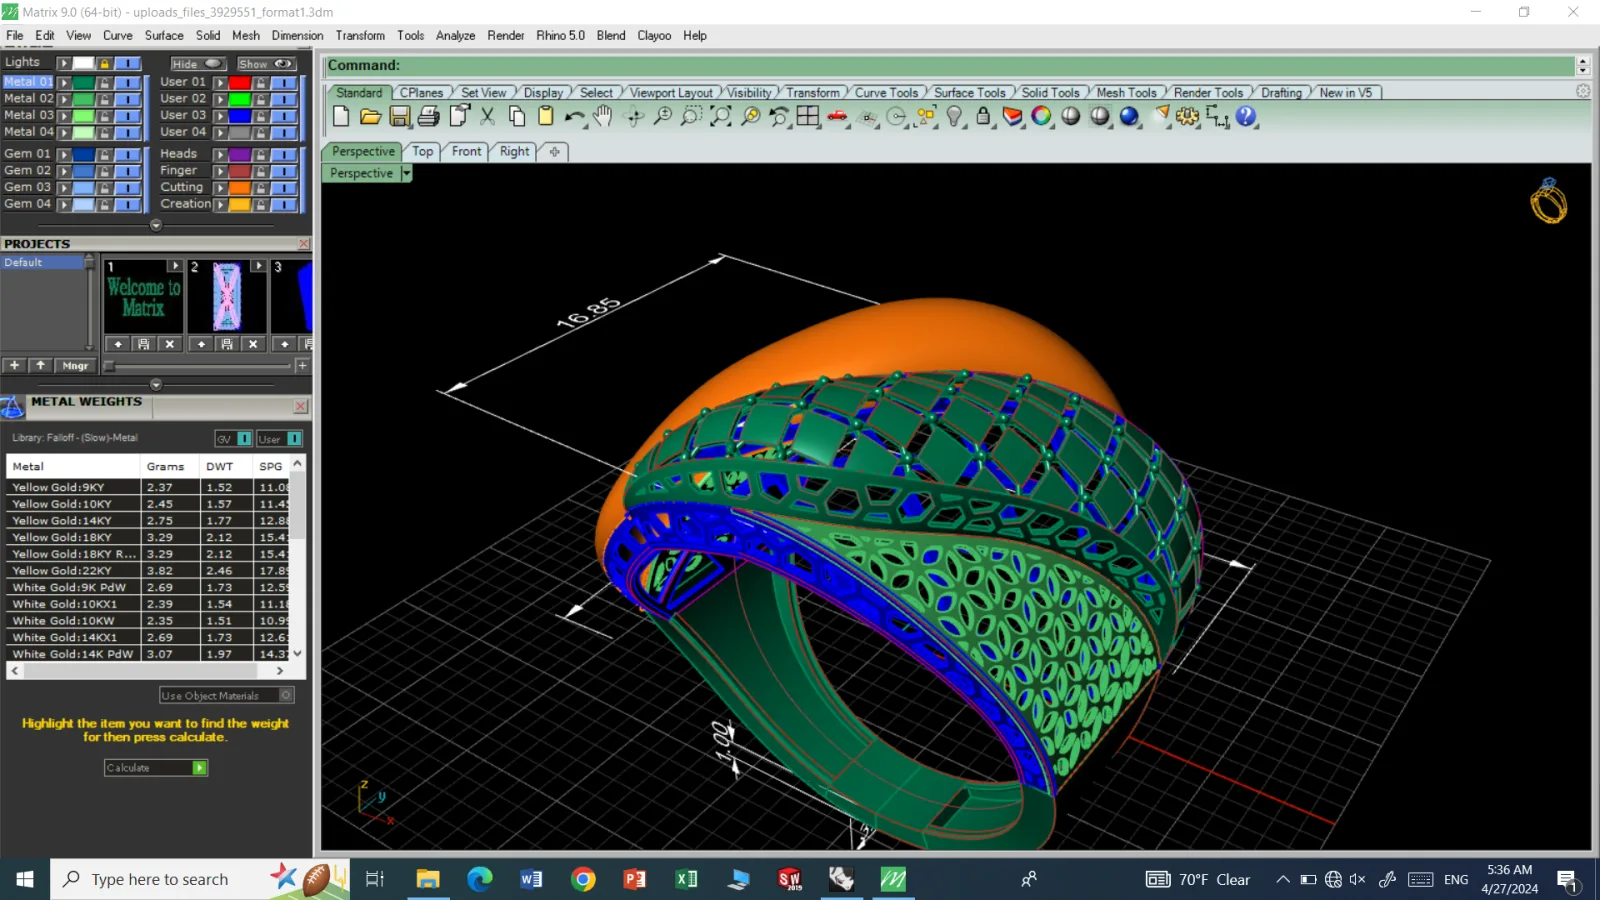Image resolution: width=1600 pixels, height=900 pixels.
Task: Collapse the panel using arrow below Projects
Action: 156,385
